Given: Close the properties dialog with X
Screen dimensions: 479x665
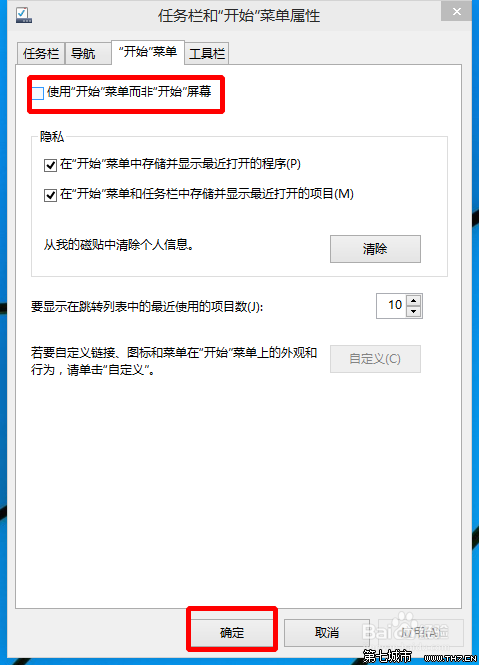Looking at the screenshot, I should (x=457, y=11).
